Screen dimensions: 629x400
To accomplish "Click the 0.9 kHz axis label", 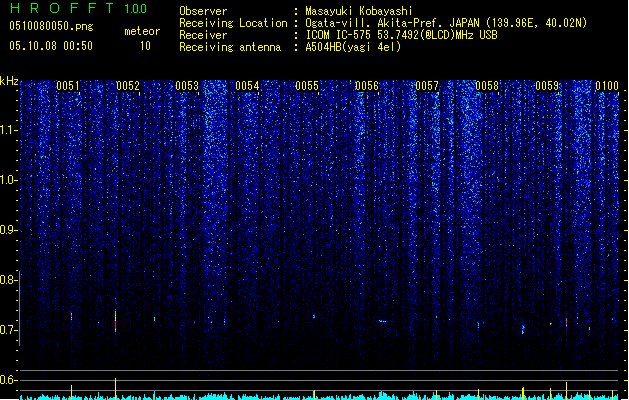I will pyautogui.click(x=9, y=230).
